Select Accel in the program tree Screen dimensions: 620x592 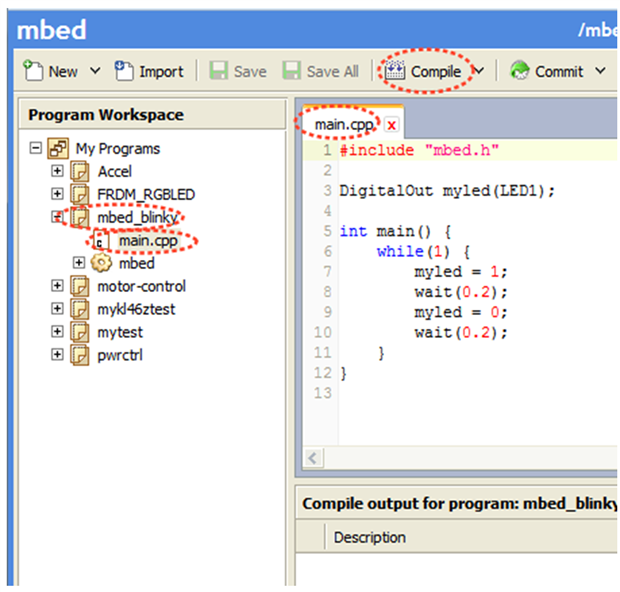(115, 172)
